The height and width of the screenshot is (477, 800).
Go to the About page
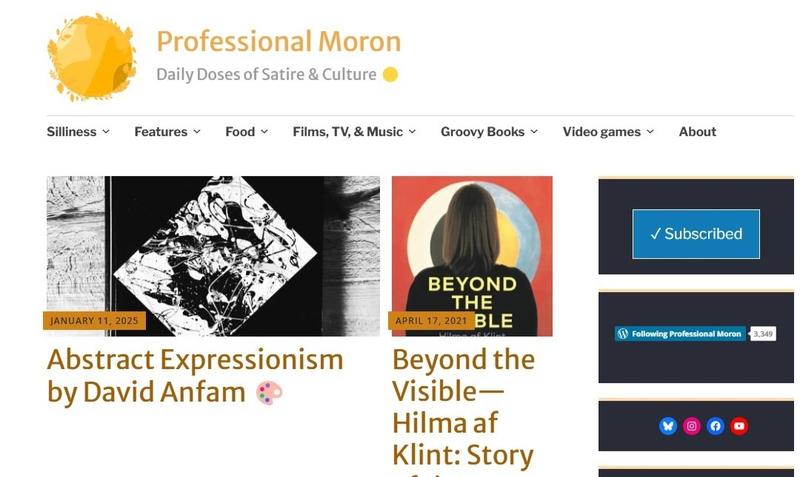[x=697, y=132]
